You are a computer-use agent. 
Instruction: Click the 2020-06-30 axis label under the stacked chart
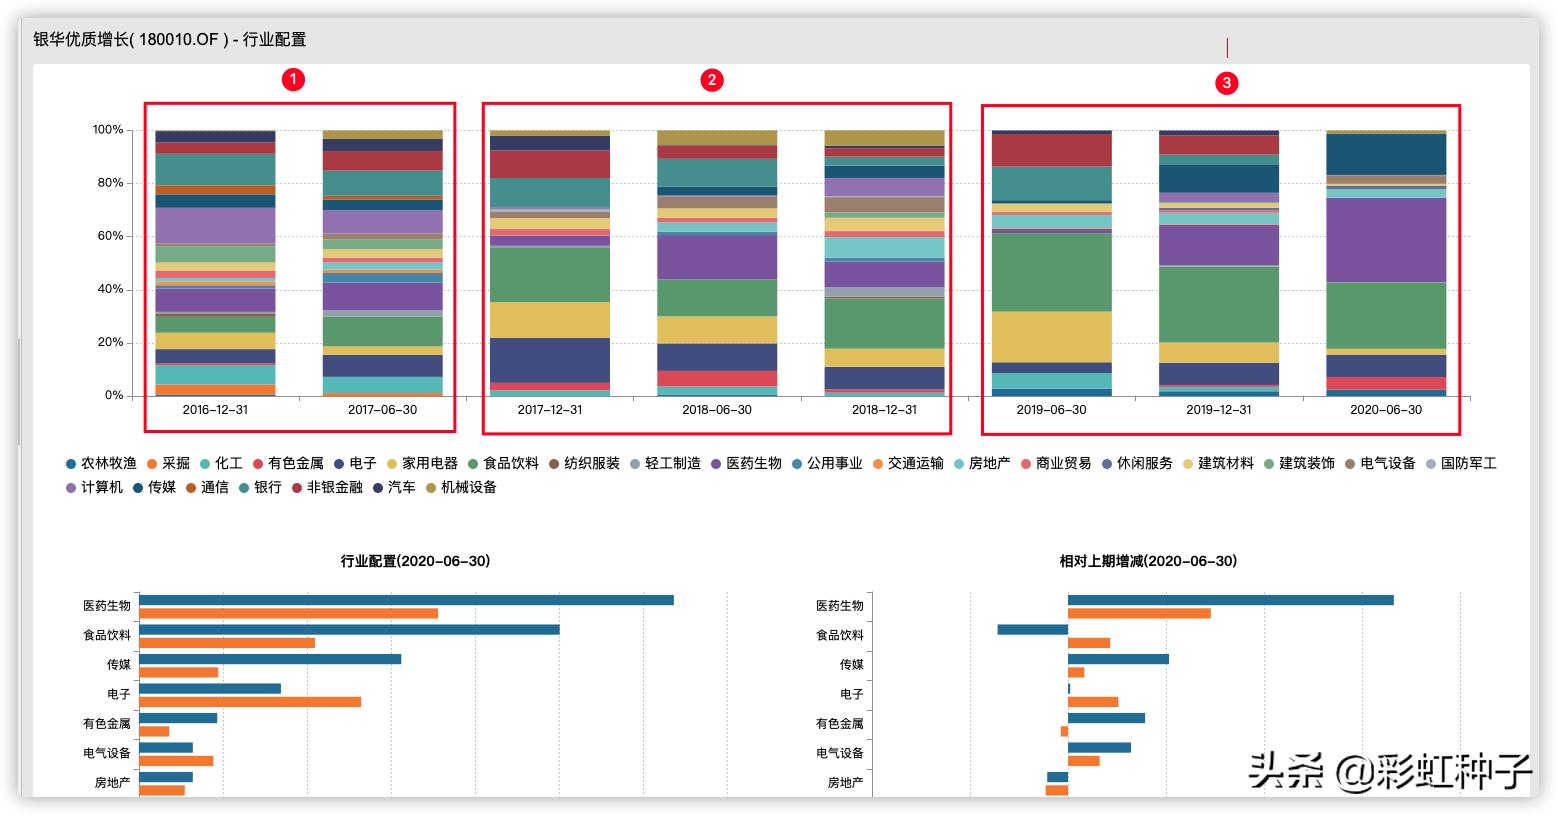point(1386,410)
